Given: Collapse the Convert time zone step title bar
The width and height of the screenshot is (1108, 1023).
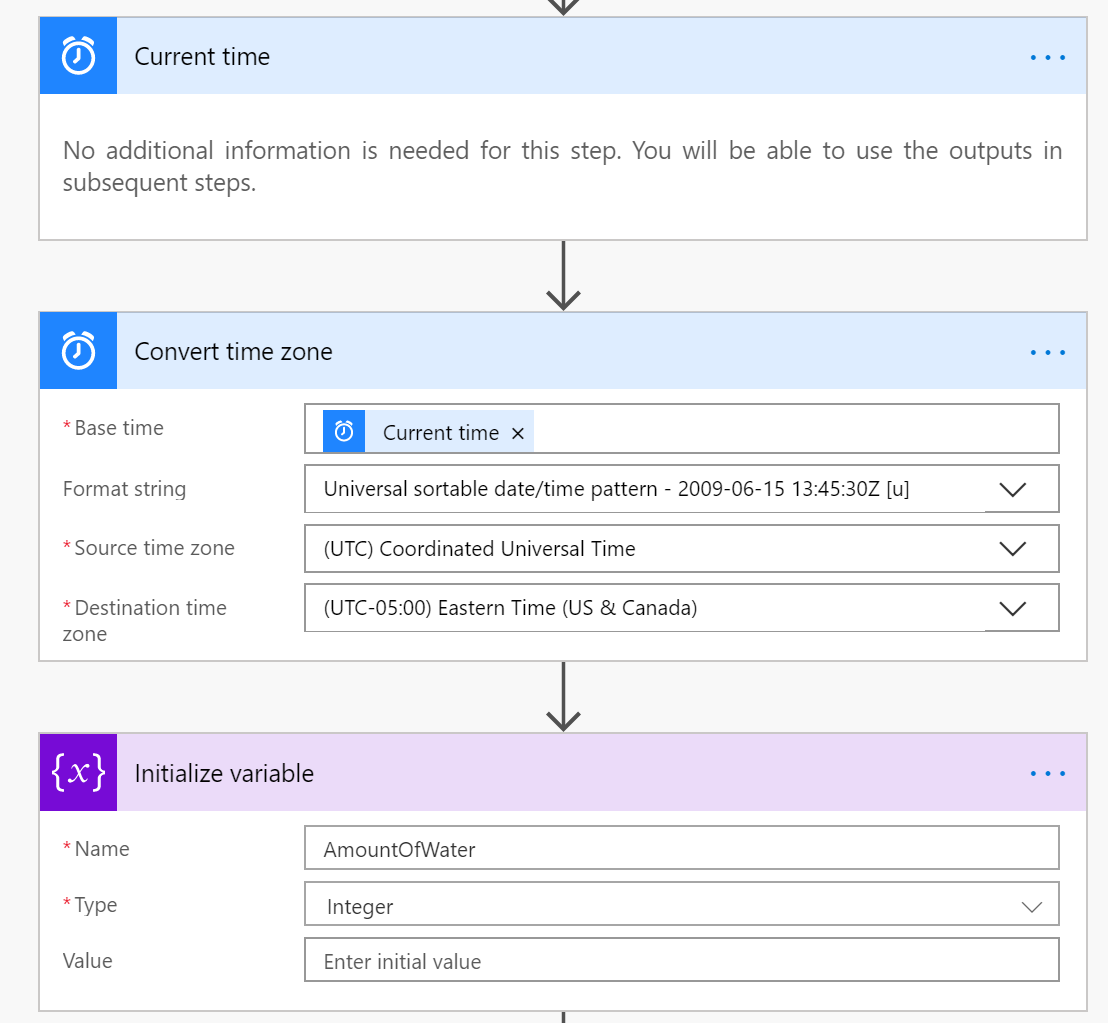Looking at the screenshot, I should pyautogui.click(x=233, y=352).
